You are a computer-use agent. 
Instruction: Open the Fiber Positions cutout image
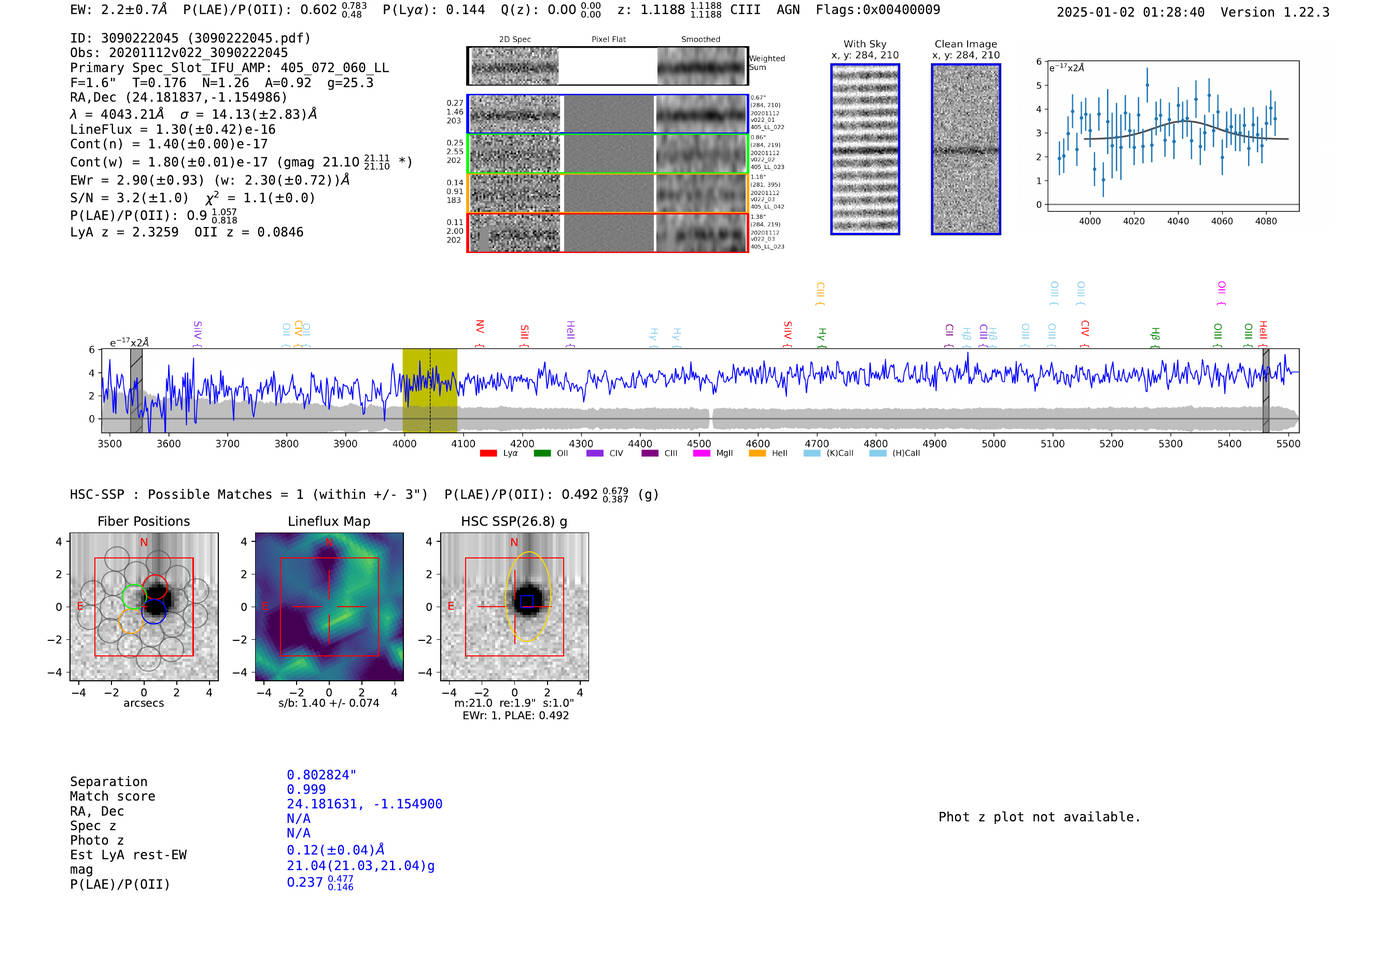coord(144,607)
